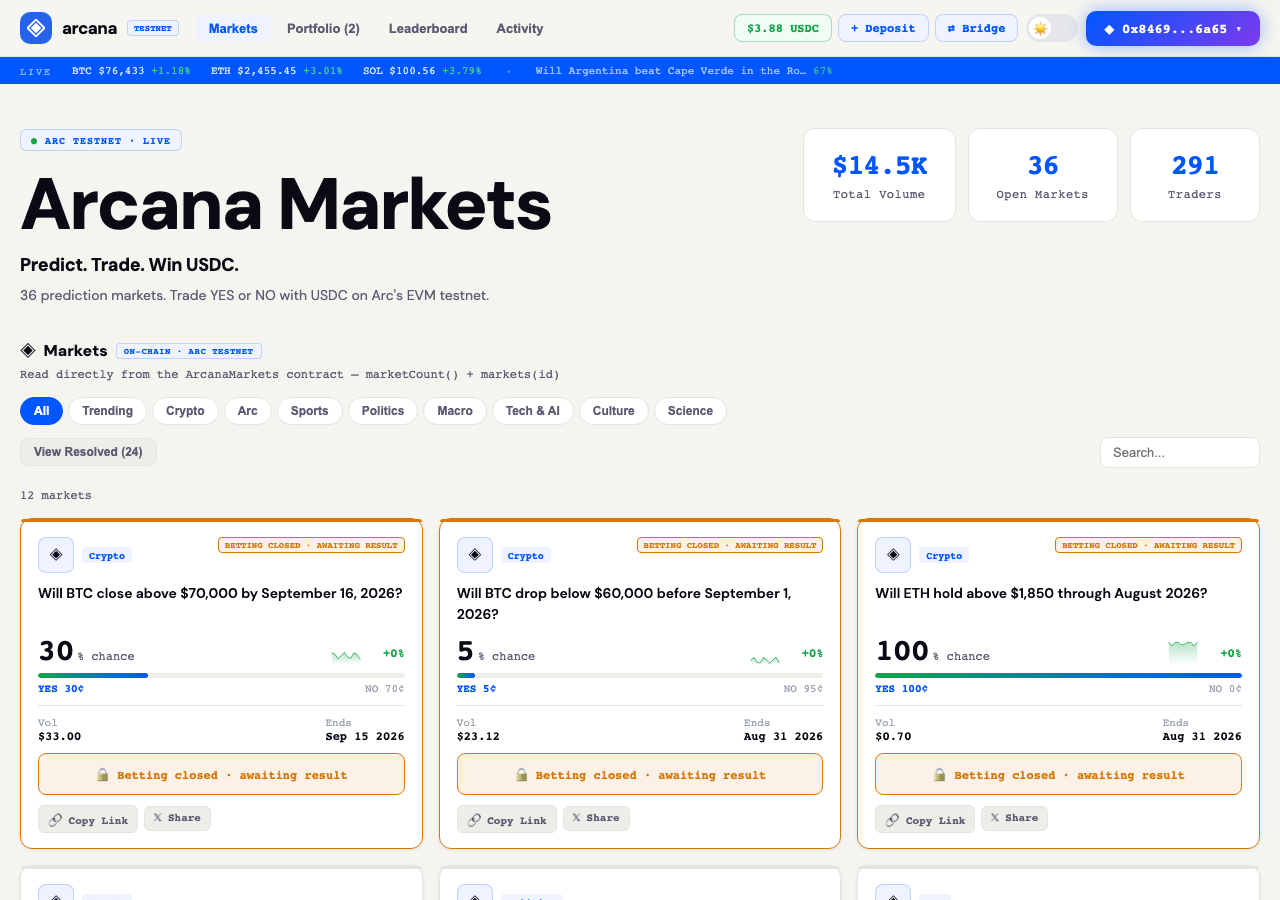This screenshot has height=900, width=1280.
Task: Click the '12 markets' count text
Action: pos(56,495)
